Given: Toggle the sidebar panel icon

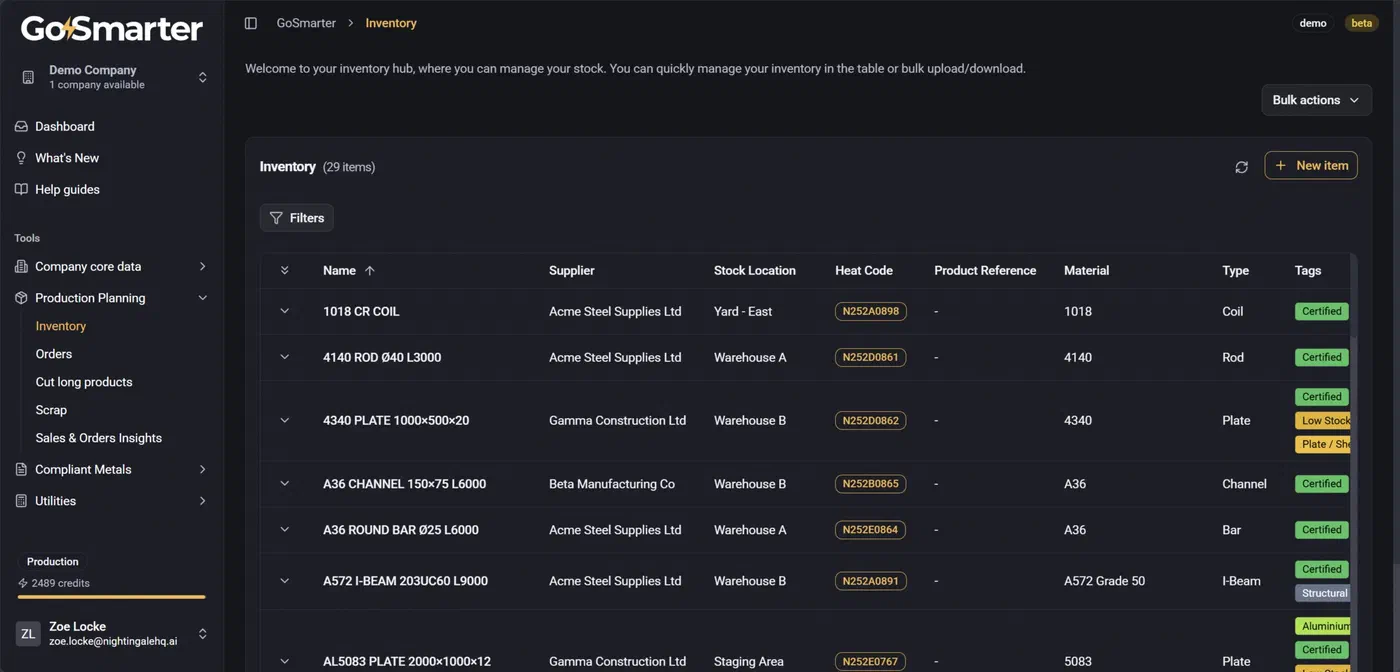Looking at the screenshot, I should 251,23.
